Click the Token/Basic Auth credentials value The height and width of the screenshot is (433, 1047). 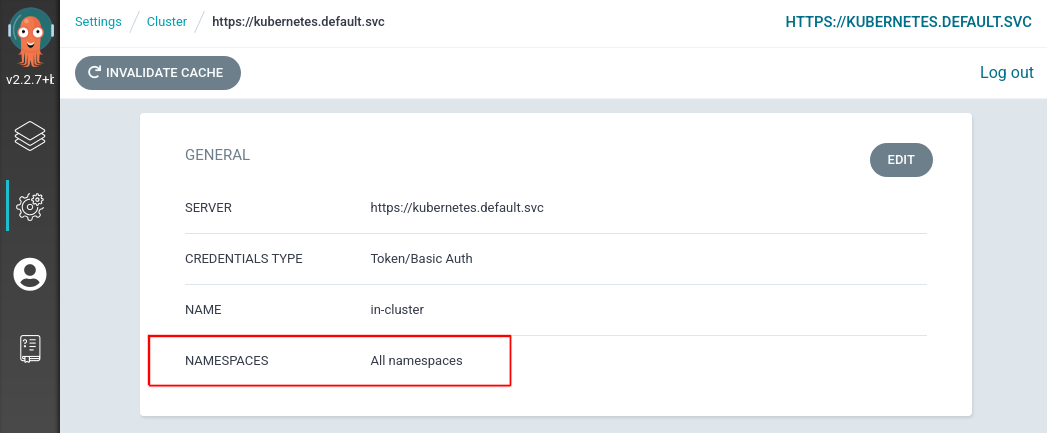click(x=421, y=258)
